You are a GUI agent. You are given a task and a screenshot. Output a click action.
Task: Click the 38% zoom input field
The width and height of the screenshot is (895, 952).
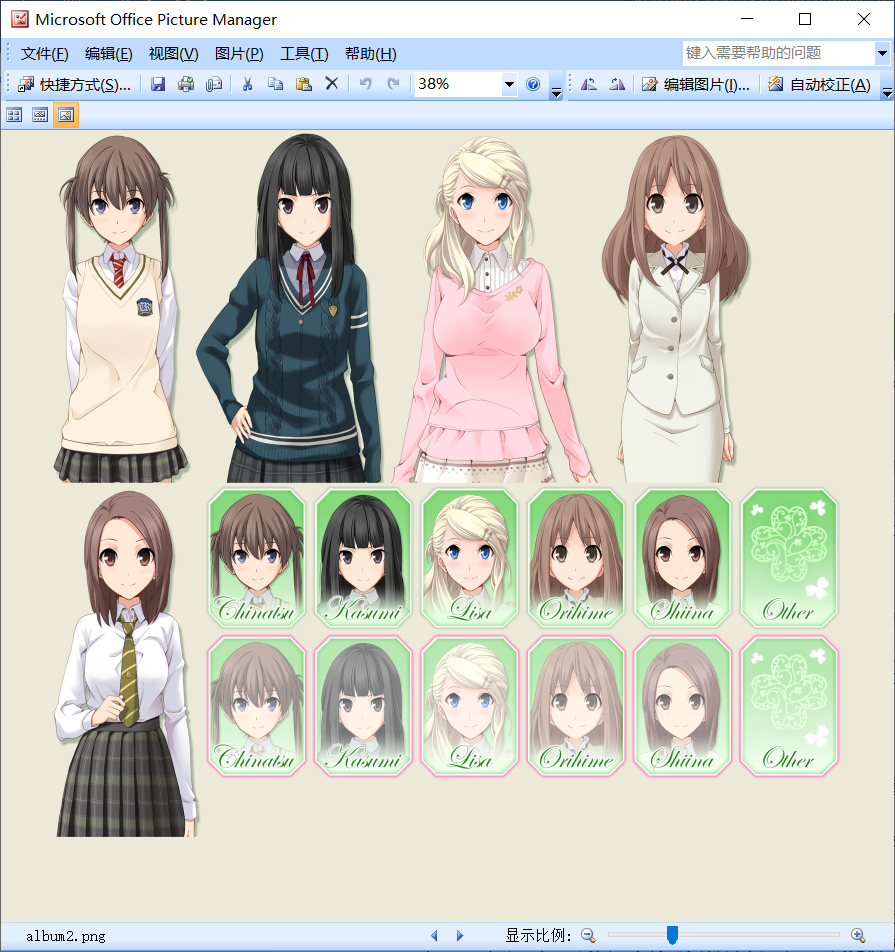pos(458,84)
